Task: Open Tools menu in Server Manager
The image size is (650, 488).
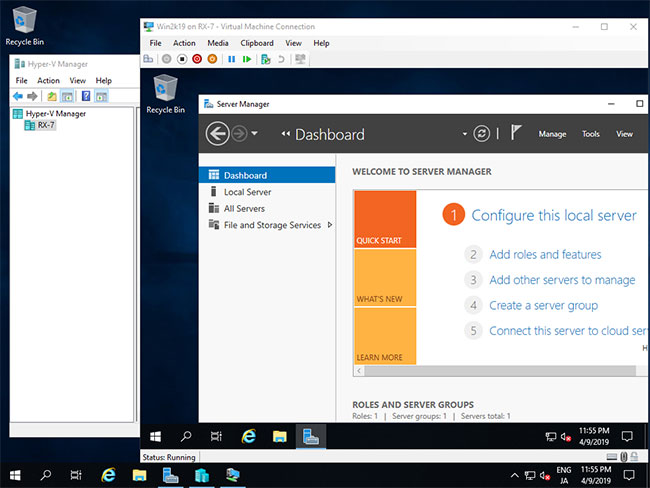Action: (x=591, y=134)
